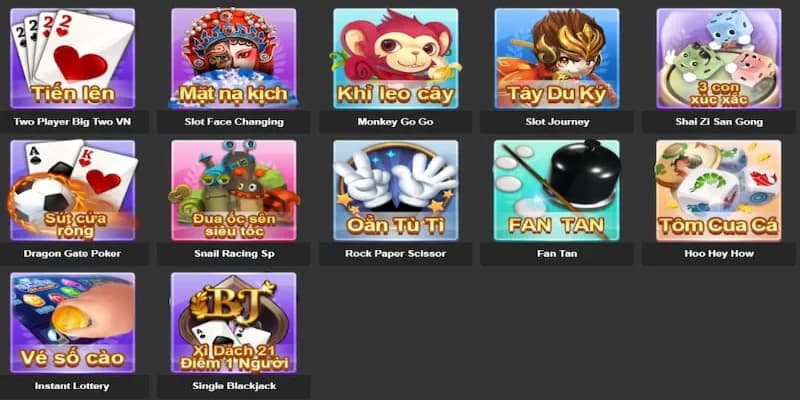Viewport: 800px width, 400px height.
Task: Open the Vé số cào lottery icon
Action: click(72, 322)
